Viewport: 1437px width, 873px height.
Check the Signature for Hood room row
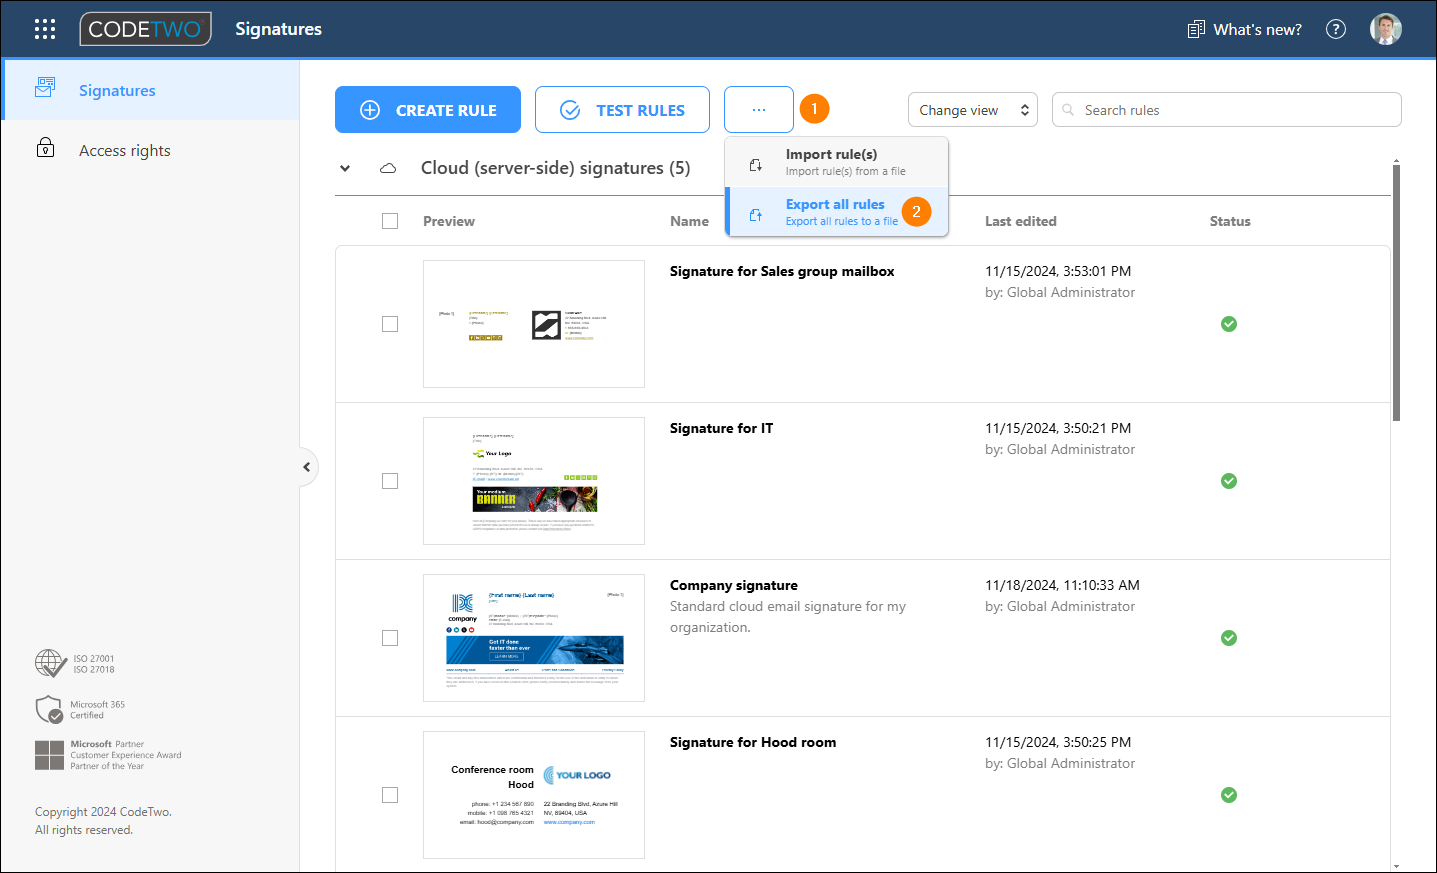(x=390, y=795)
